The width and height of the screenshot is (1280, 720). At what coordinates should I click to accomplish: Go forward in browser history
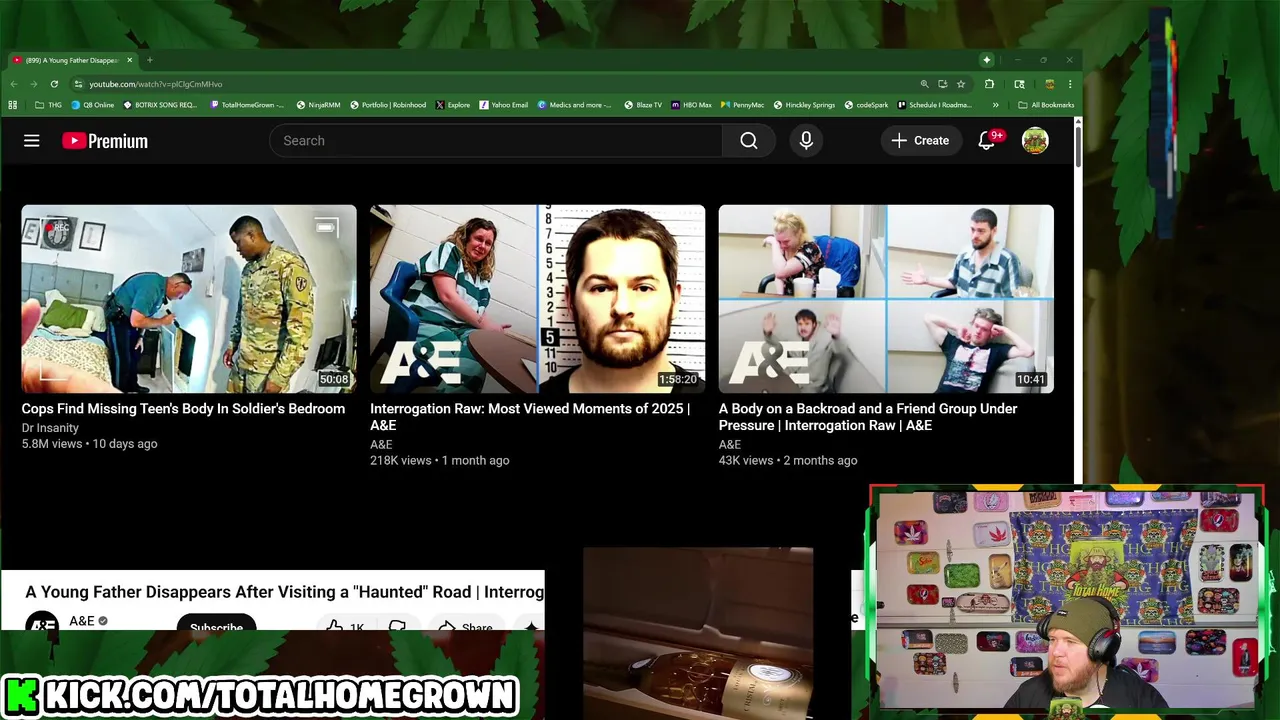click(x=33, y=84)
